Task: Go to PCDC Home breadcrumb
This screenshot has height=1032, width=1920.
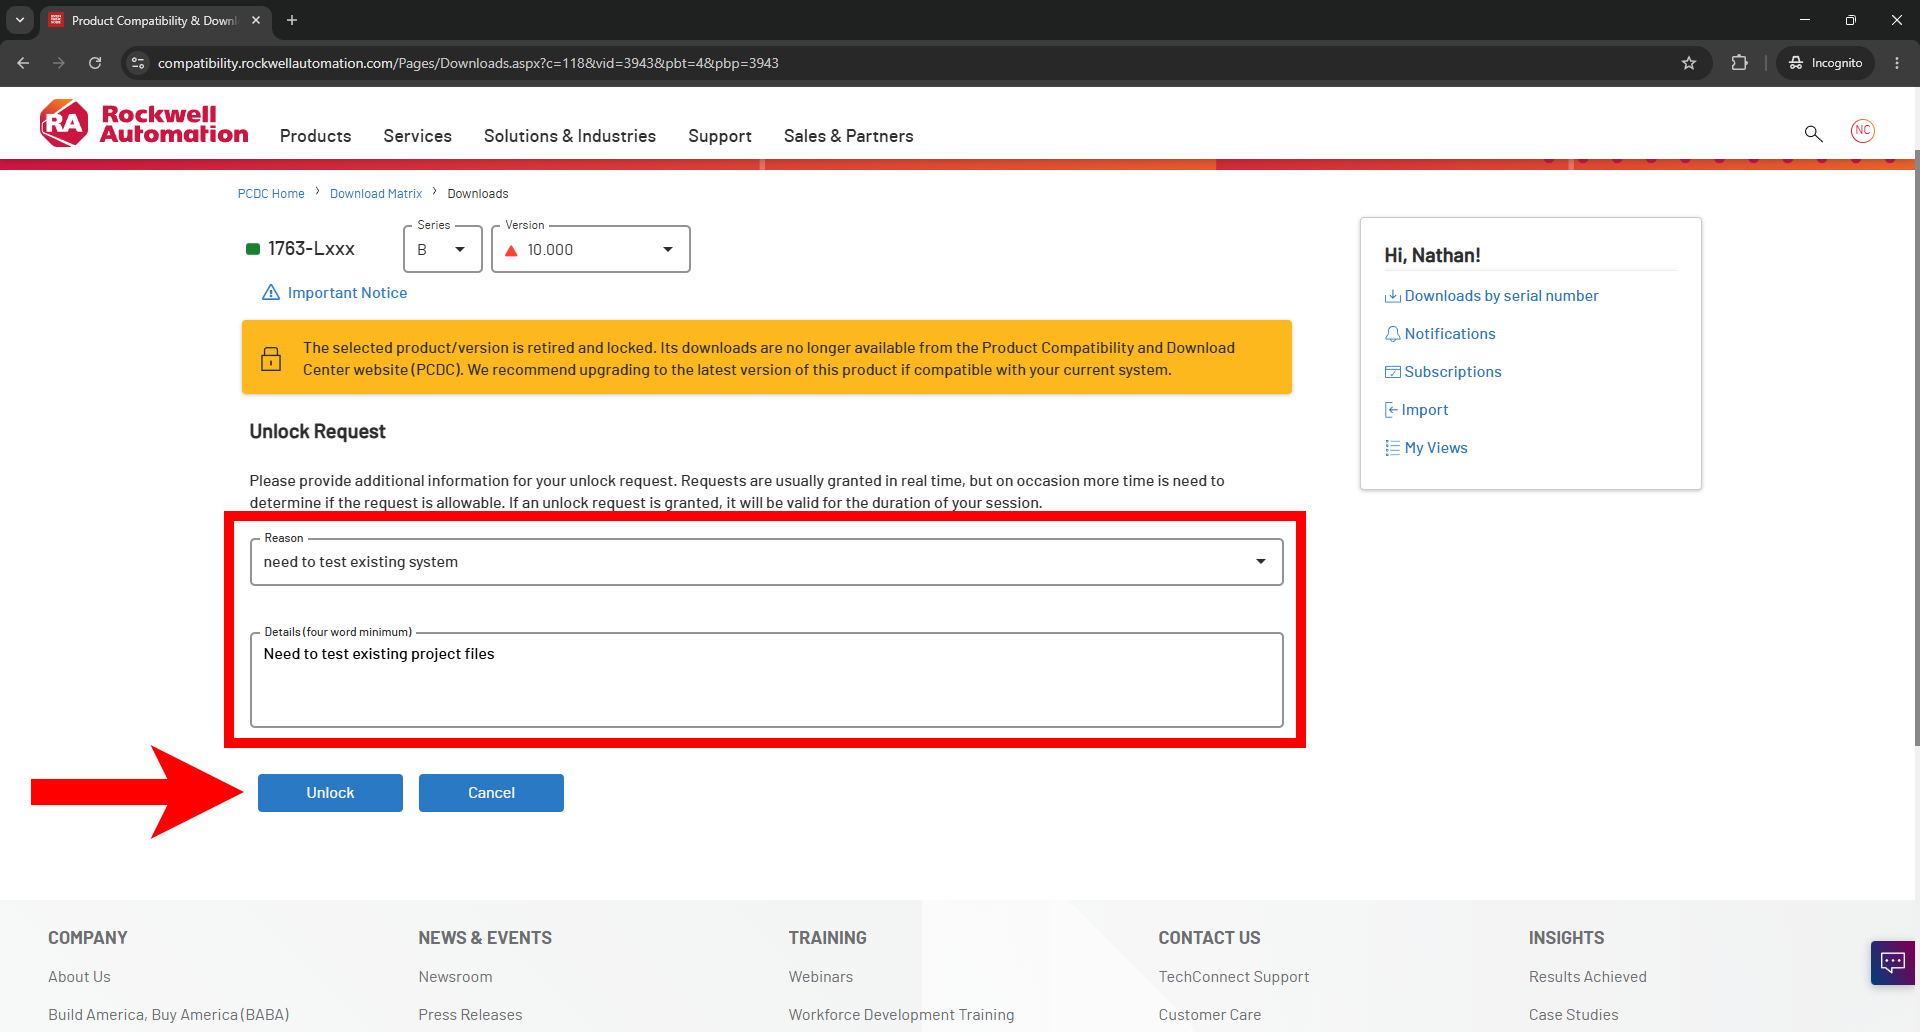Action: (271, 194)
